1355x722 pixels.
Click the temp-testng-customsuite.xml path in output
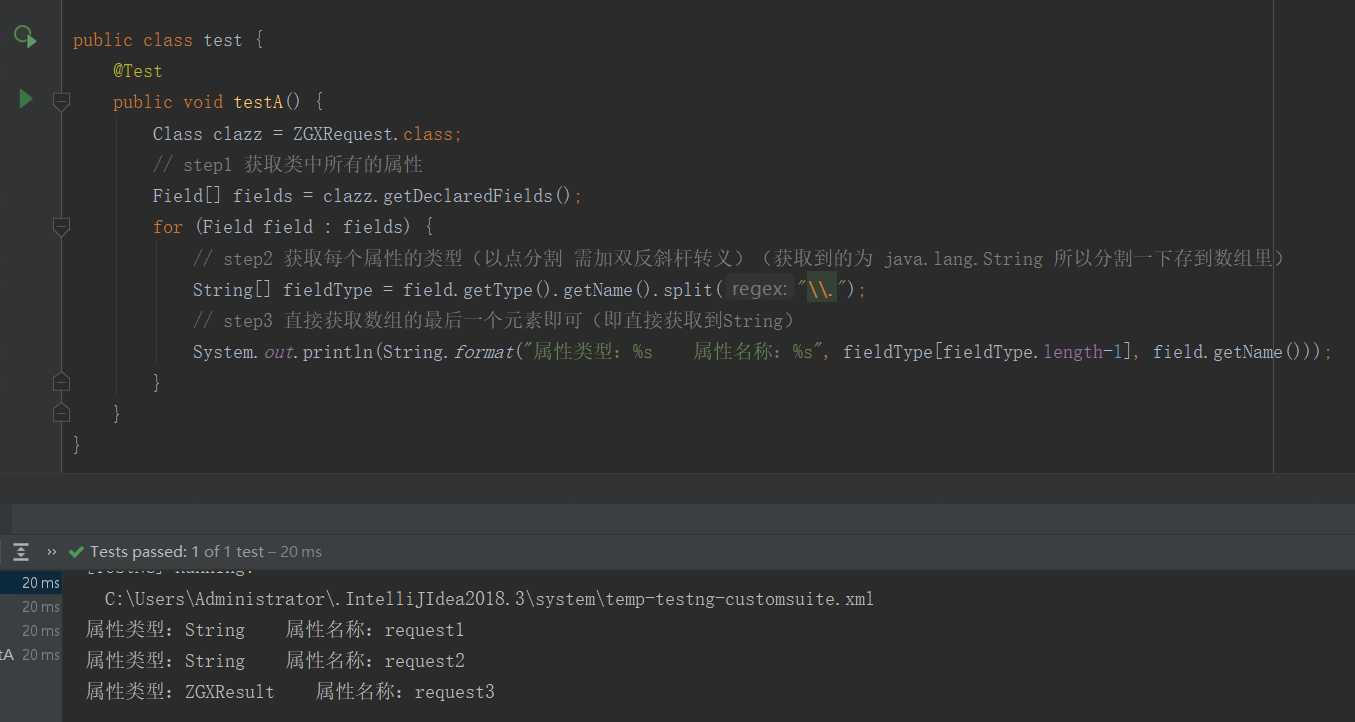click(x=489, y=599)
